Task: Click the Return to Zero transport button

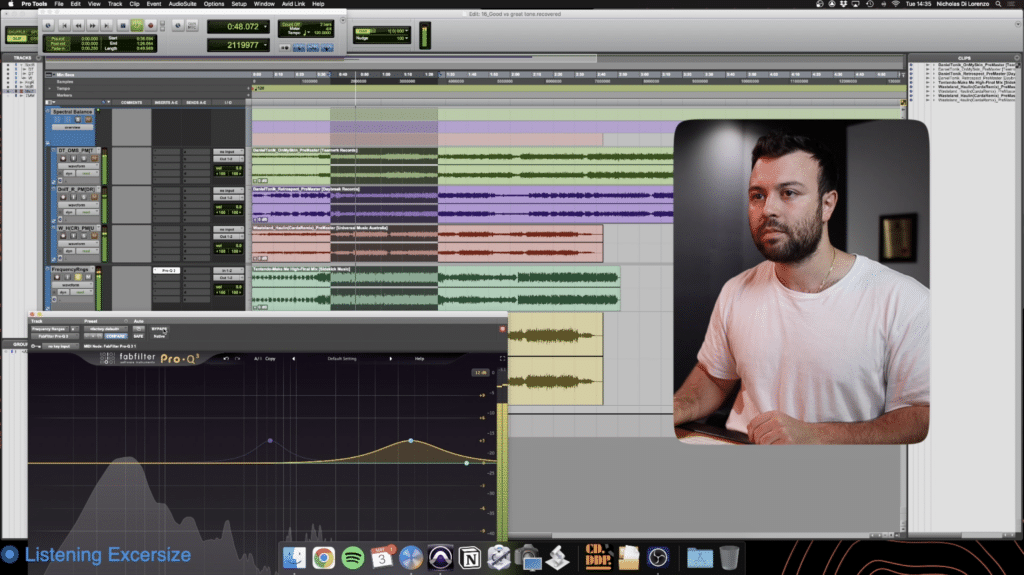Action: 64,25
